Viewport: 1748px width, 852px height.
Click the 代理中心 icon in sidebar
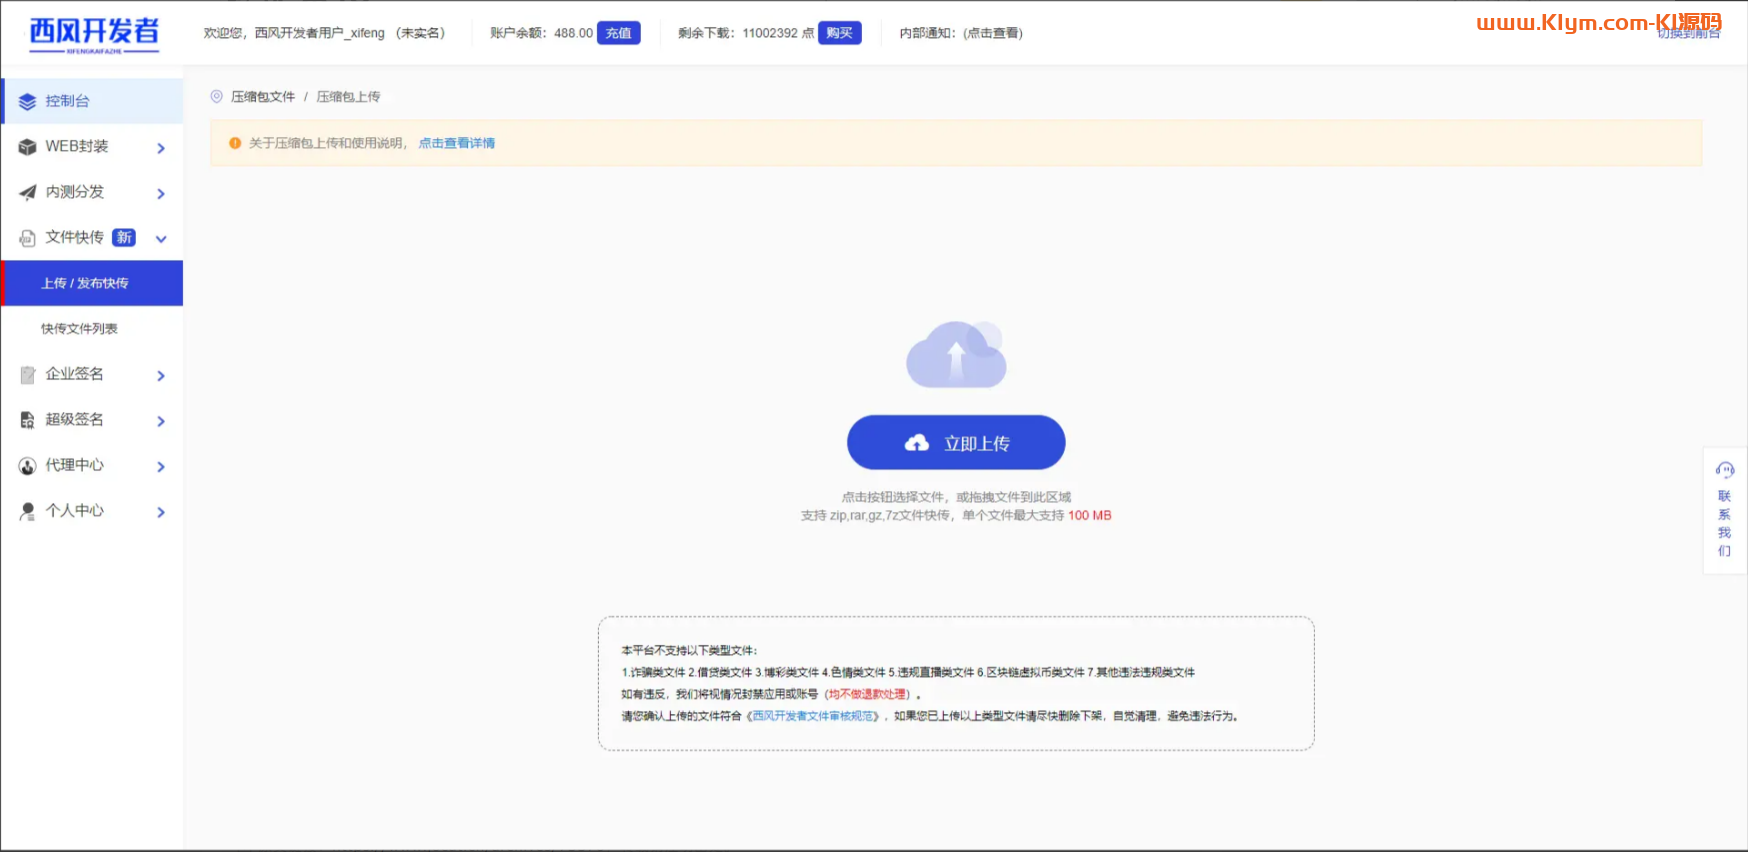tap(27, 466)
